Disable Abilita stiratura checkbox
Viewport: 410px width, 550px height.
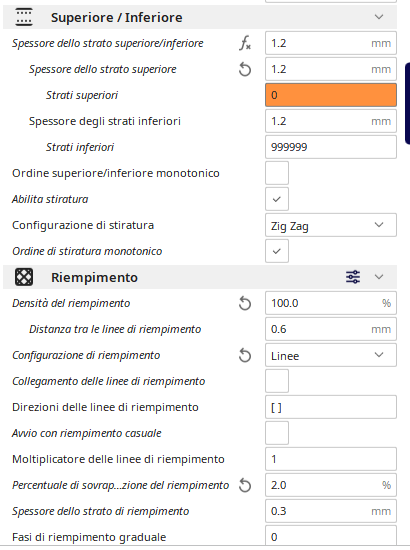(277, 199)
